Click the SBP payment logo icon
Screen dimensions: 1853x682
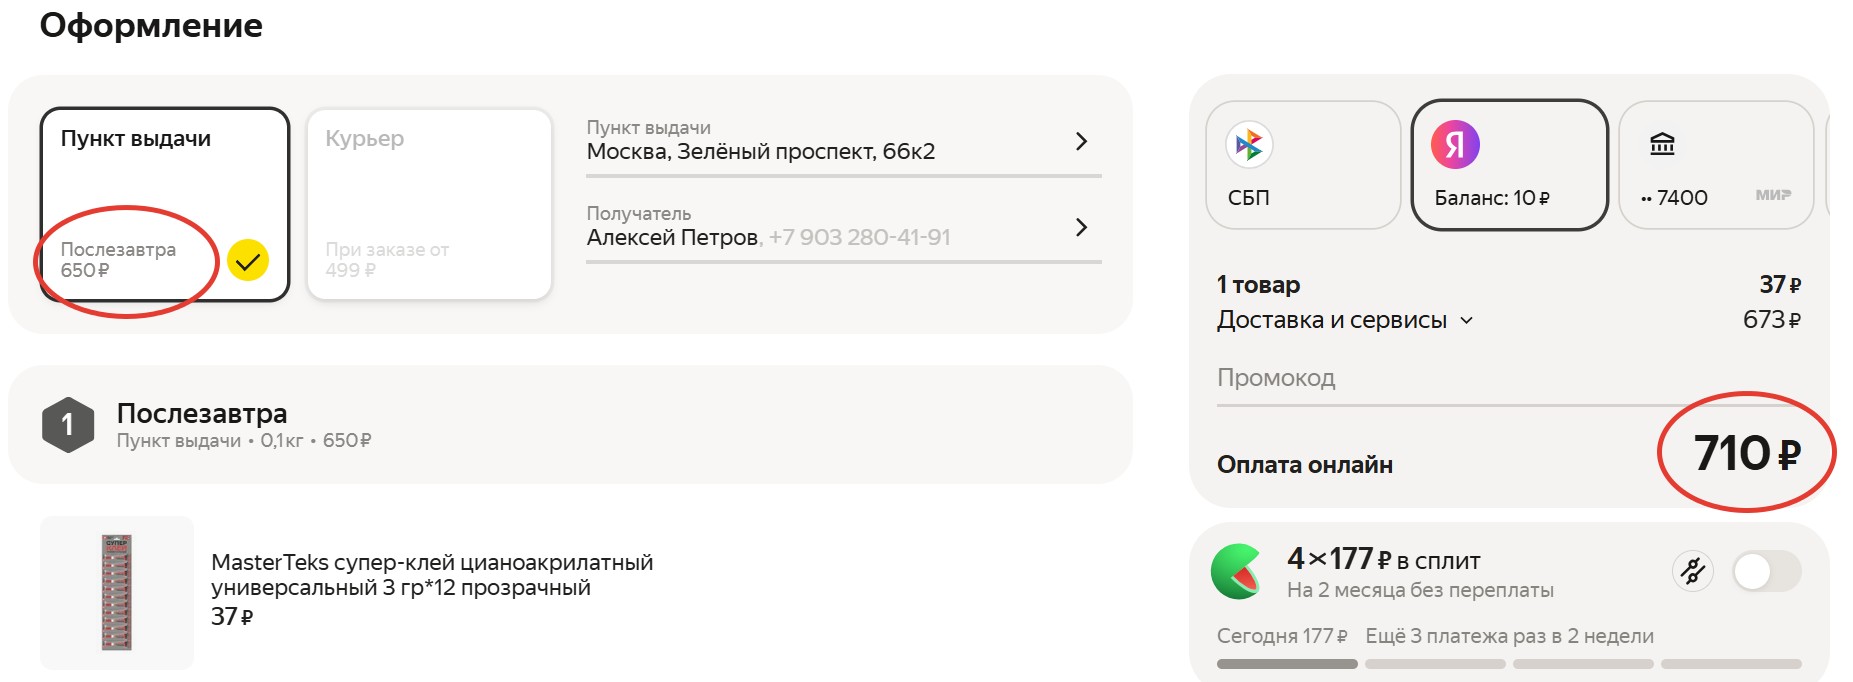point(1249,145)
